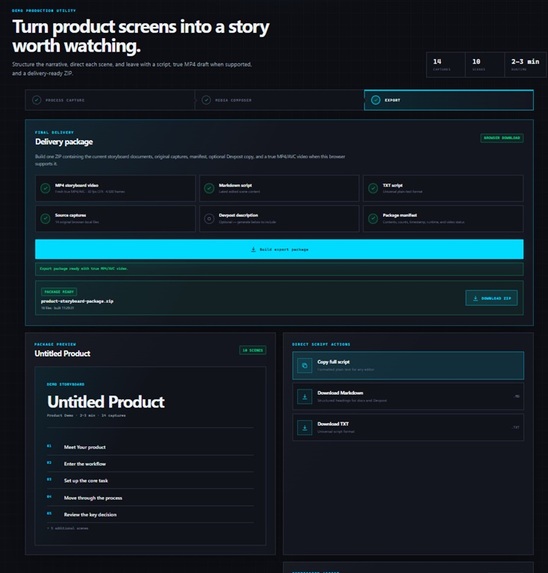Select the product-storyboard-package.zip file name

click(77, 301)
